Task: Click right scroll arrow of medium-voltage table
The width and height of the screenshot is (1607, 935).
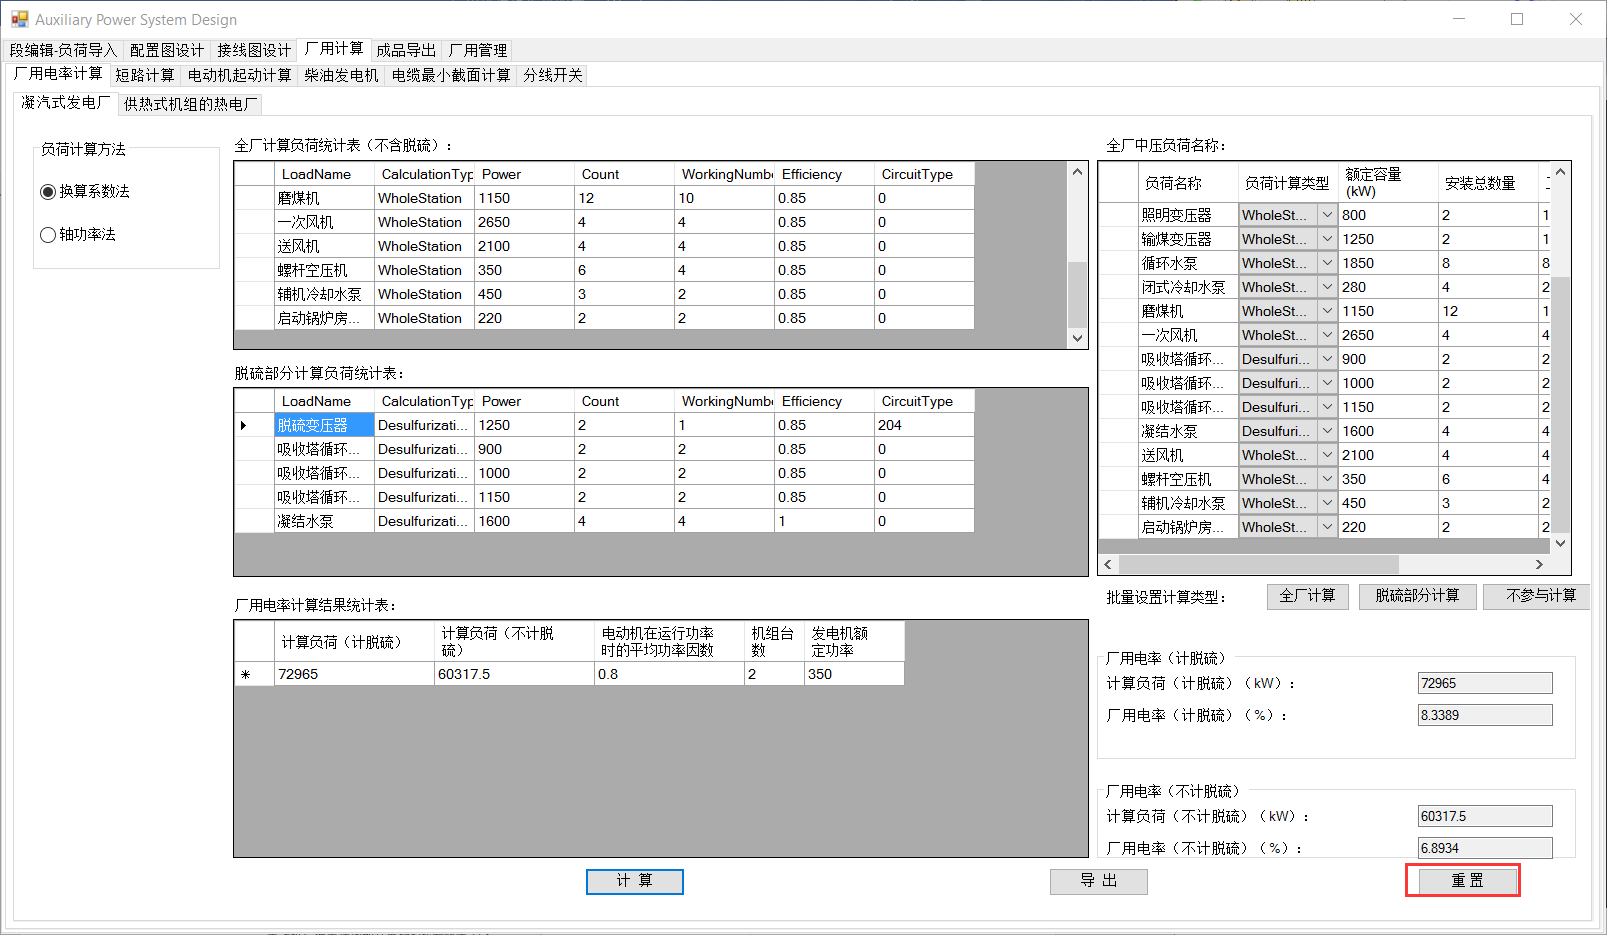Action: tap(1539, 565)
